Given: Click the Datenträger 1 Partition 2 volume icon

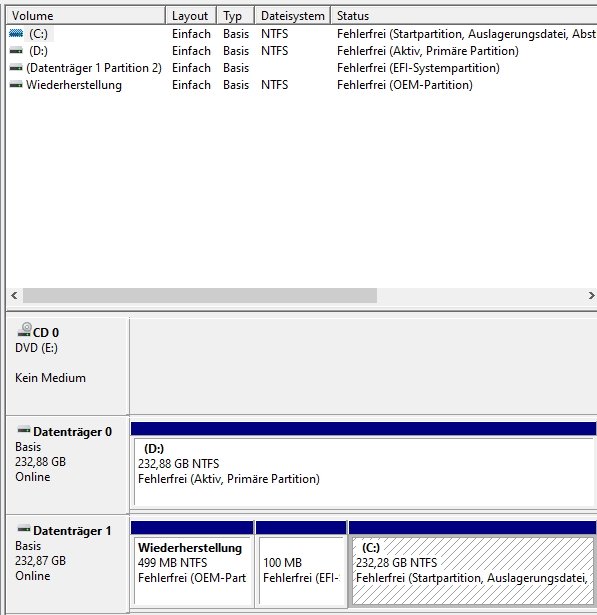Looking at the screenshot, I should click(x=16, y=68).
